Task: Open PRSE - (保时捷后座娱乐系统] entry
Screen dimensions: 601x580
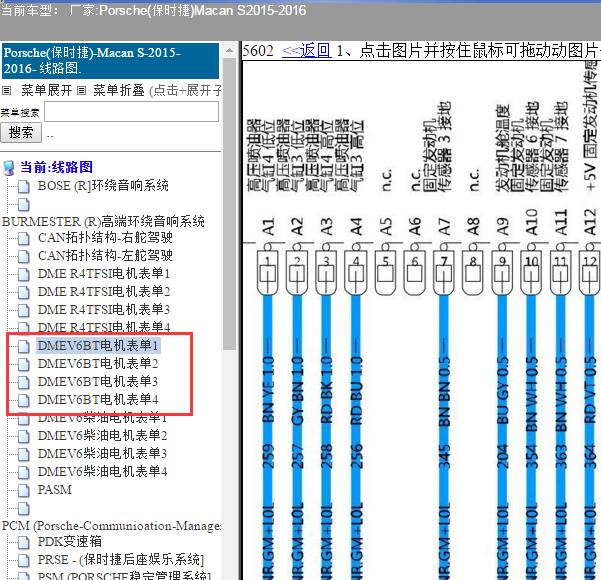Action: 121,560
